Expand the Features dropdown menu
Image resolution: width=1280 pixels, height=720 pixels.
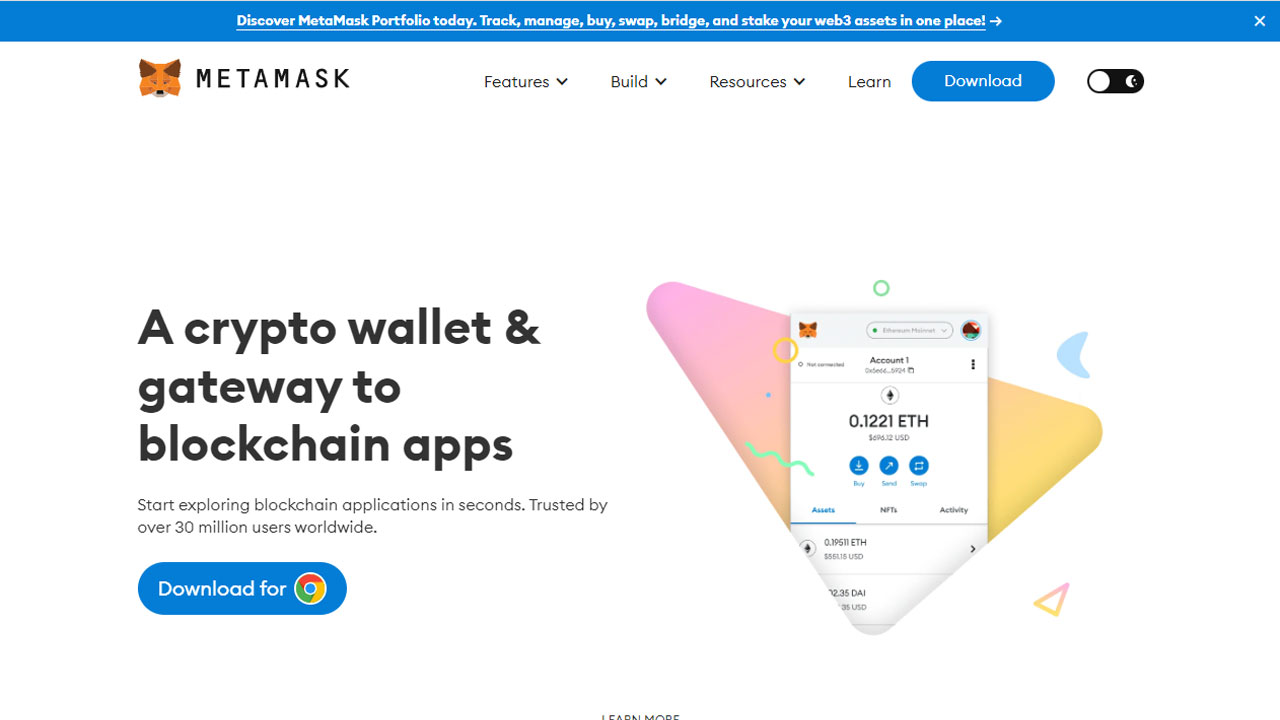click(x=526, y=82)
